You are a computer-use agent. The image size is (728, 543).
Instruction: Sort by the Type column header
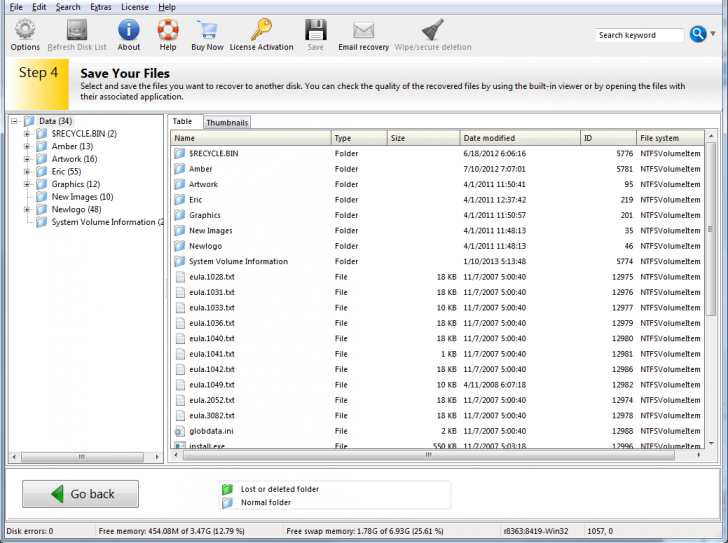(x=359, y=138)
